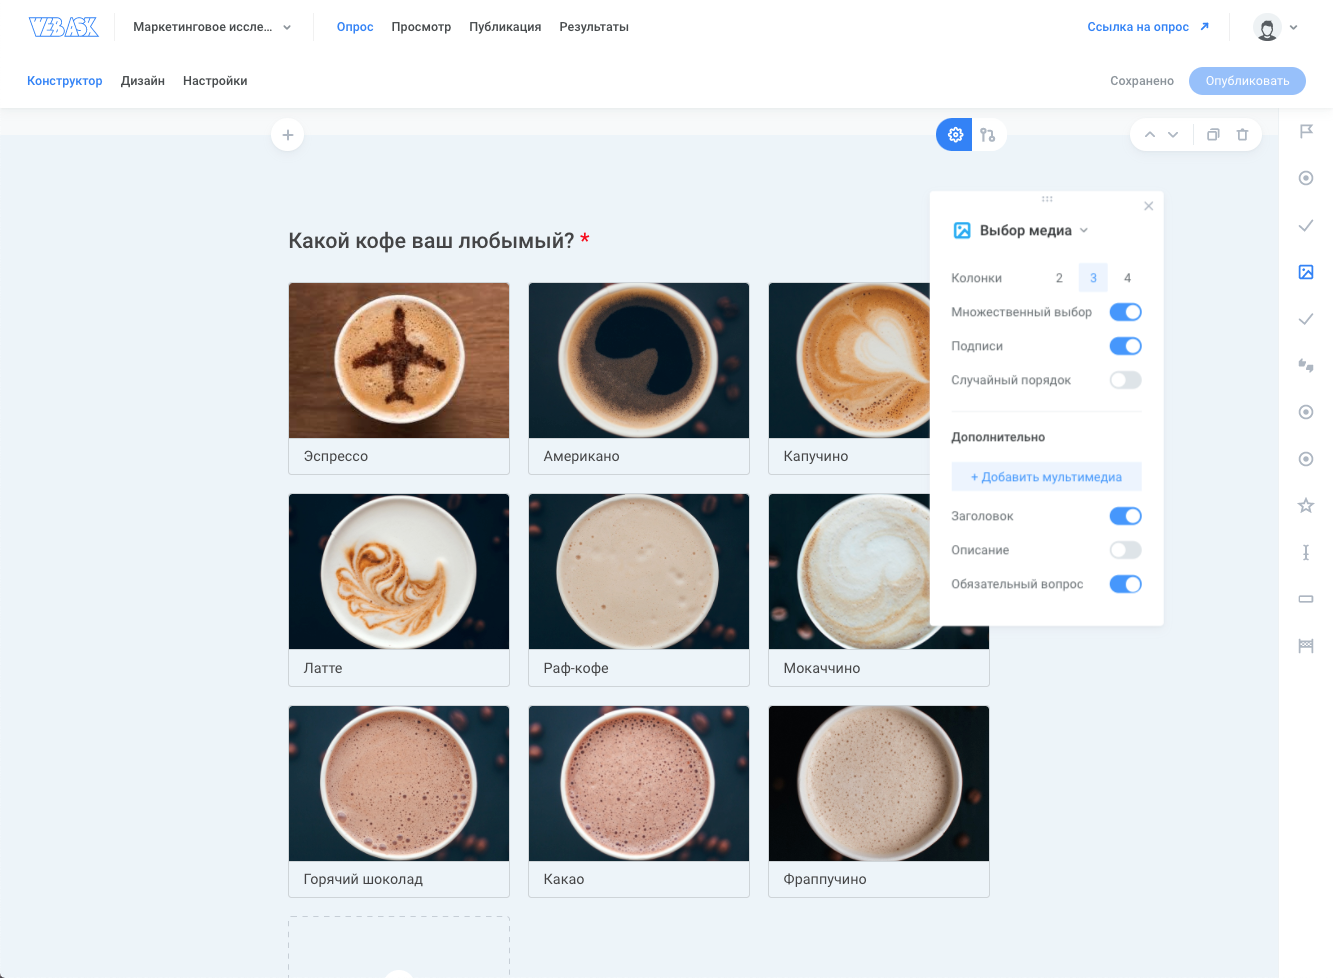
Task: Switch to the Опрос tab
Action: [x=355, y=27]
